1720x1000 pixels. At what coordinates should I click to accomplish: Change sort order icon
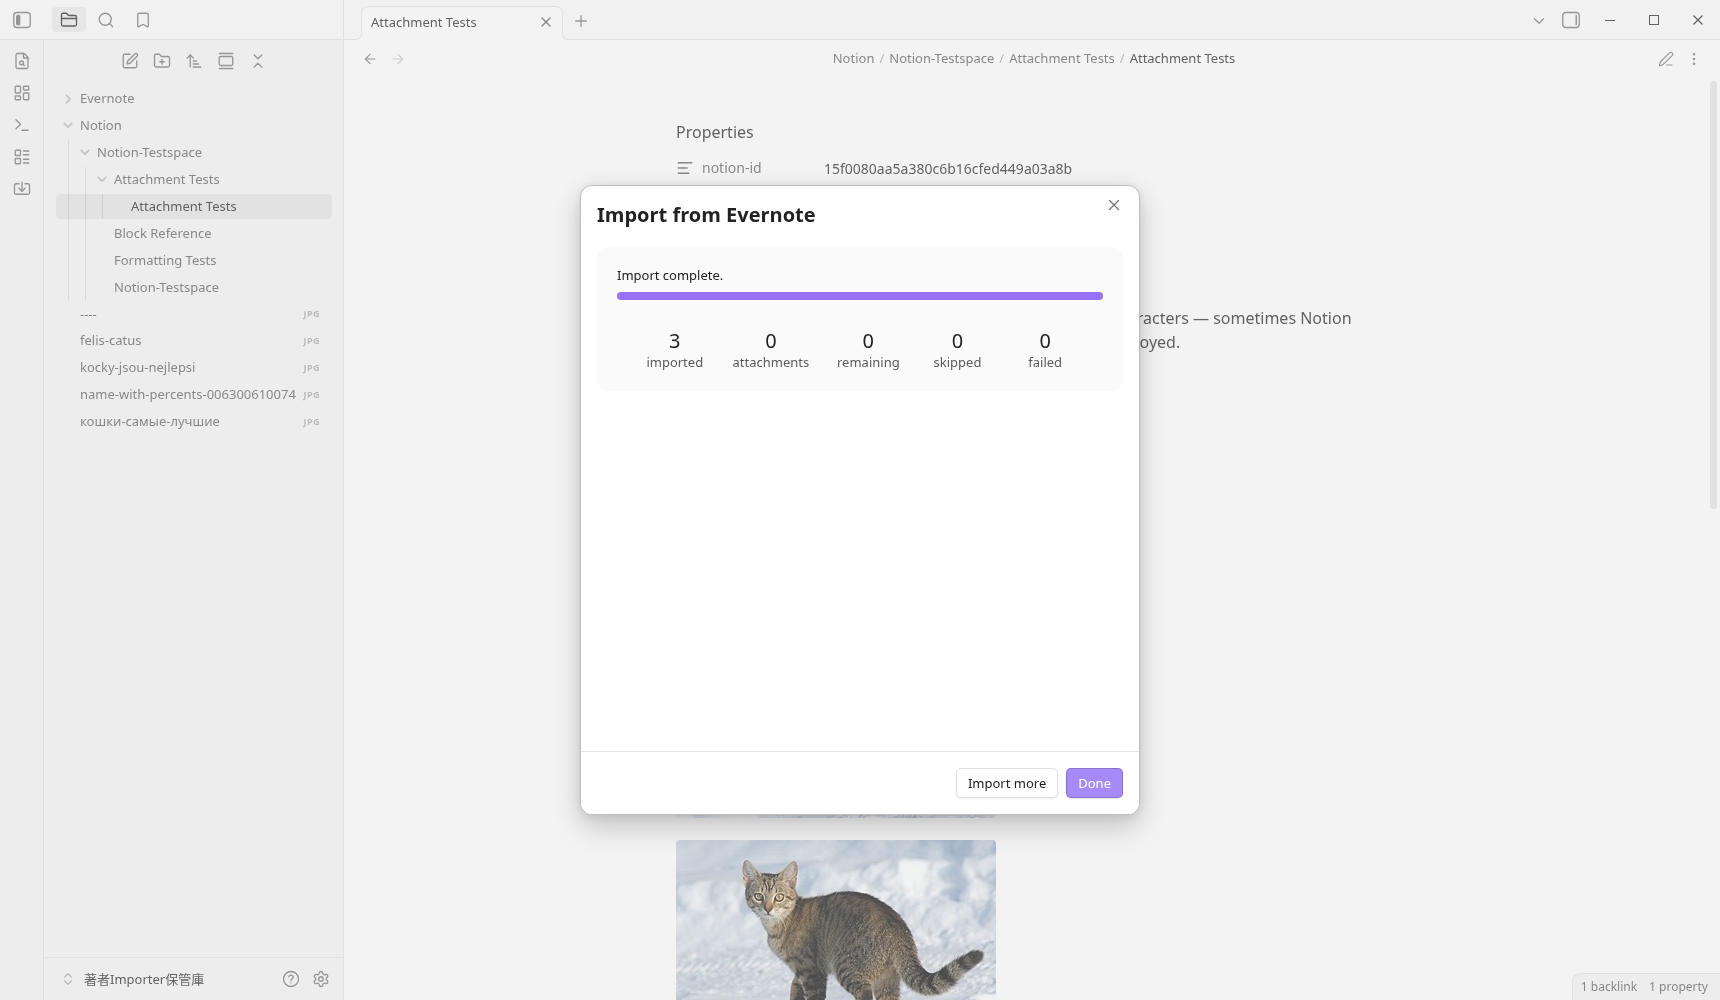pos(194,61)
